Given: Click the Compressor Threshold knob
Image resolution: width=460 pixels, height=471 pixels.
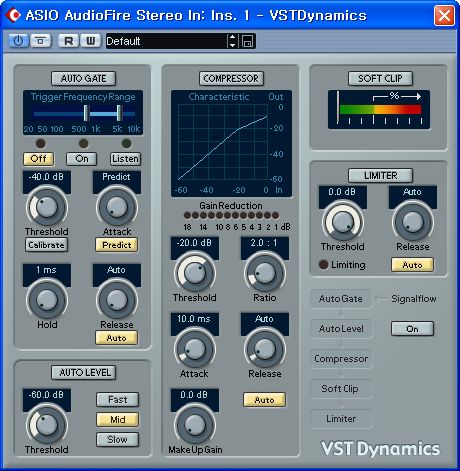Looking at the screenshot, I should click(x=195, y=273).
